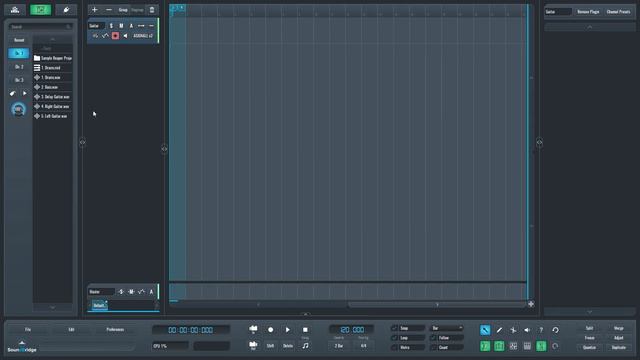Screen dimensions: 640x360
Task: Click the Split button
Action: pos(589,328)
